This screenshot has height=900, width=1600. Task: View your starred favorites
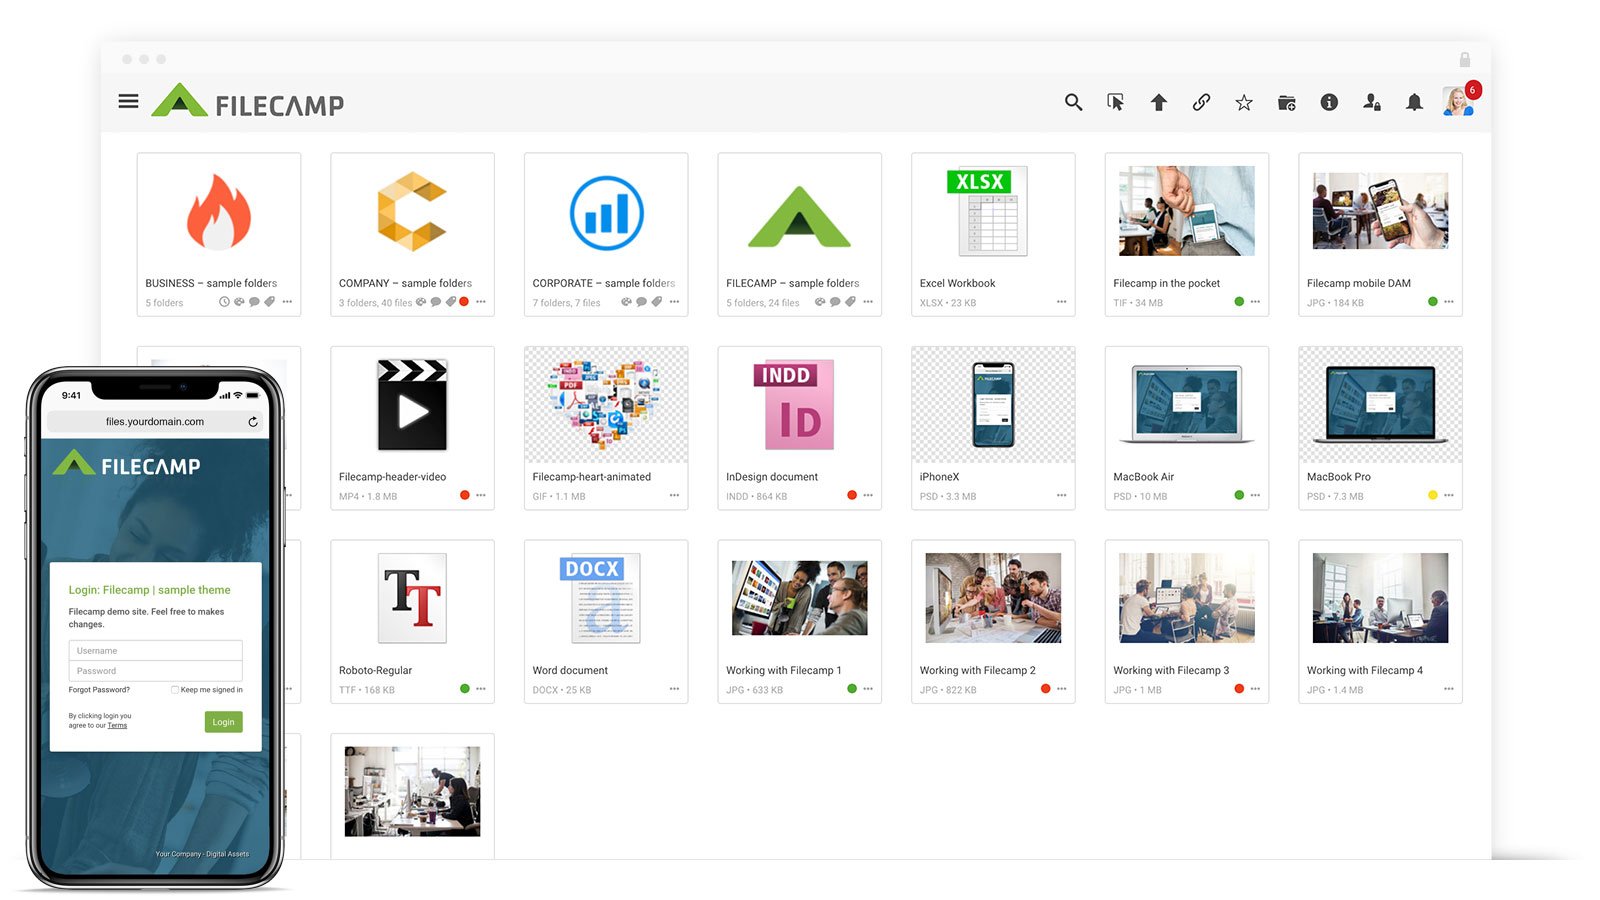click(1243, 103)
